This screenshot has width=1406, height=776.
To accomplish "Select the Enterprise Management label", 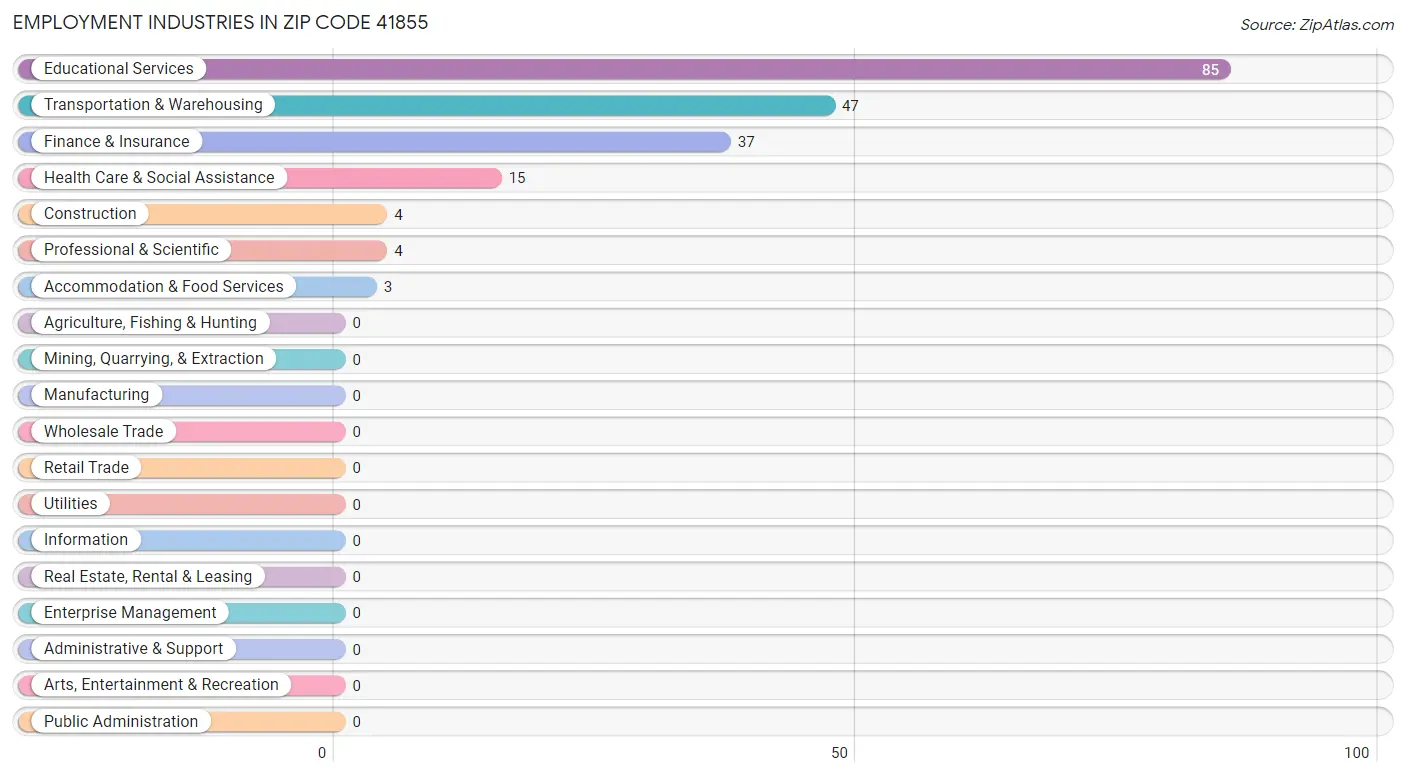I will coord(130,612).
